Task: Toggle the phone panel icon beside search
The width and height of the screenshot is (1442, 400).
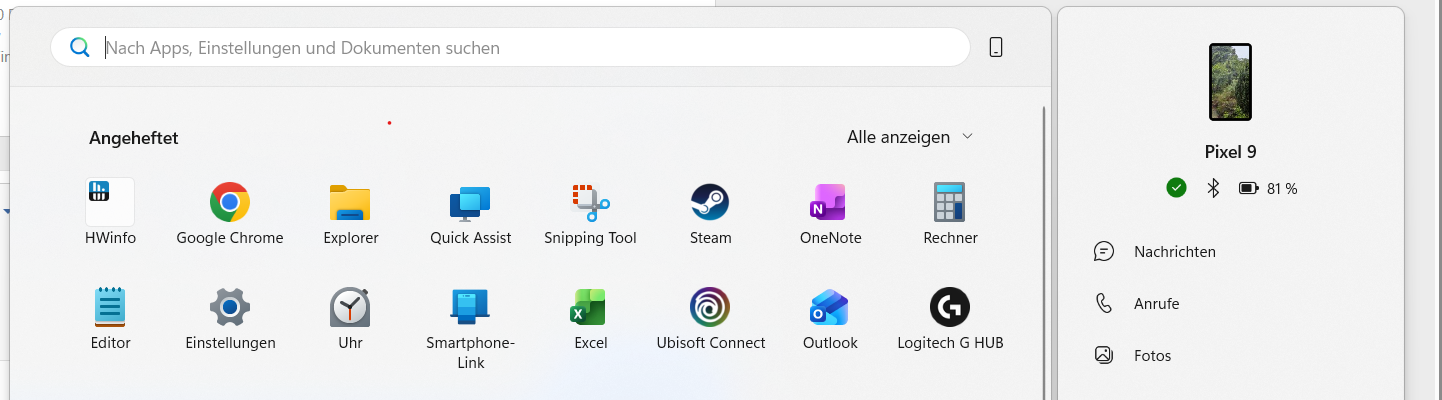Action: pyautogui.click(x=996, y=47)
